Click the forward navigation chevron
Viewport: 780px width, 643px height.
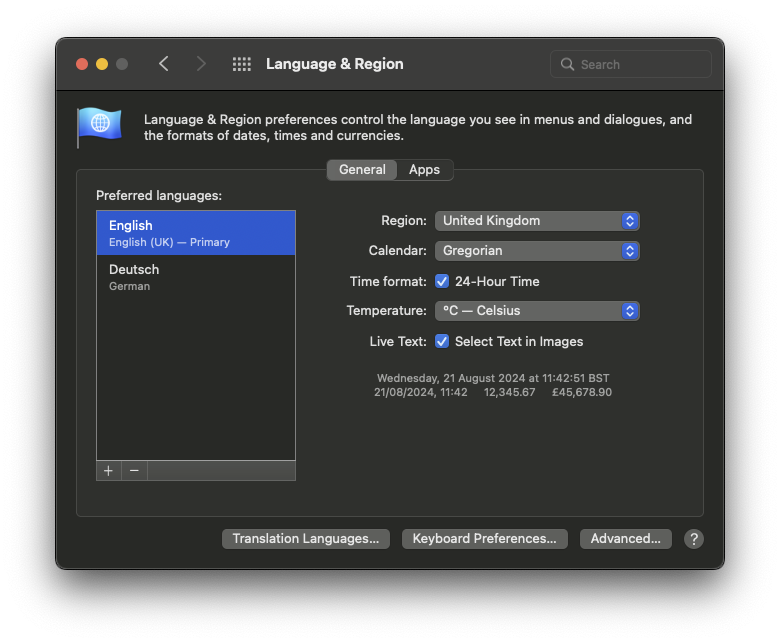(201, 64)
